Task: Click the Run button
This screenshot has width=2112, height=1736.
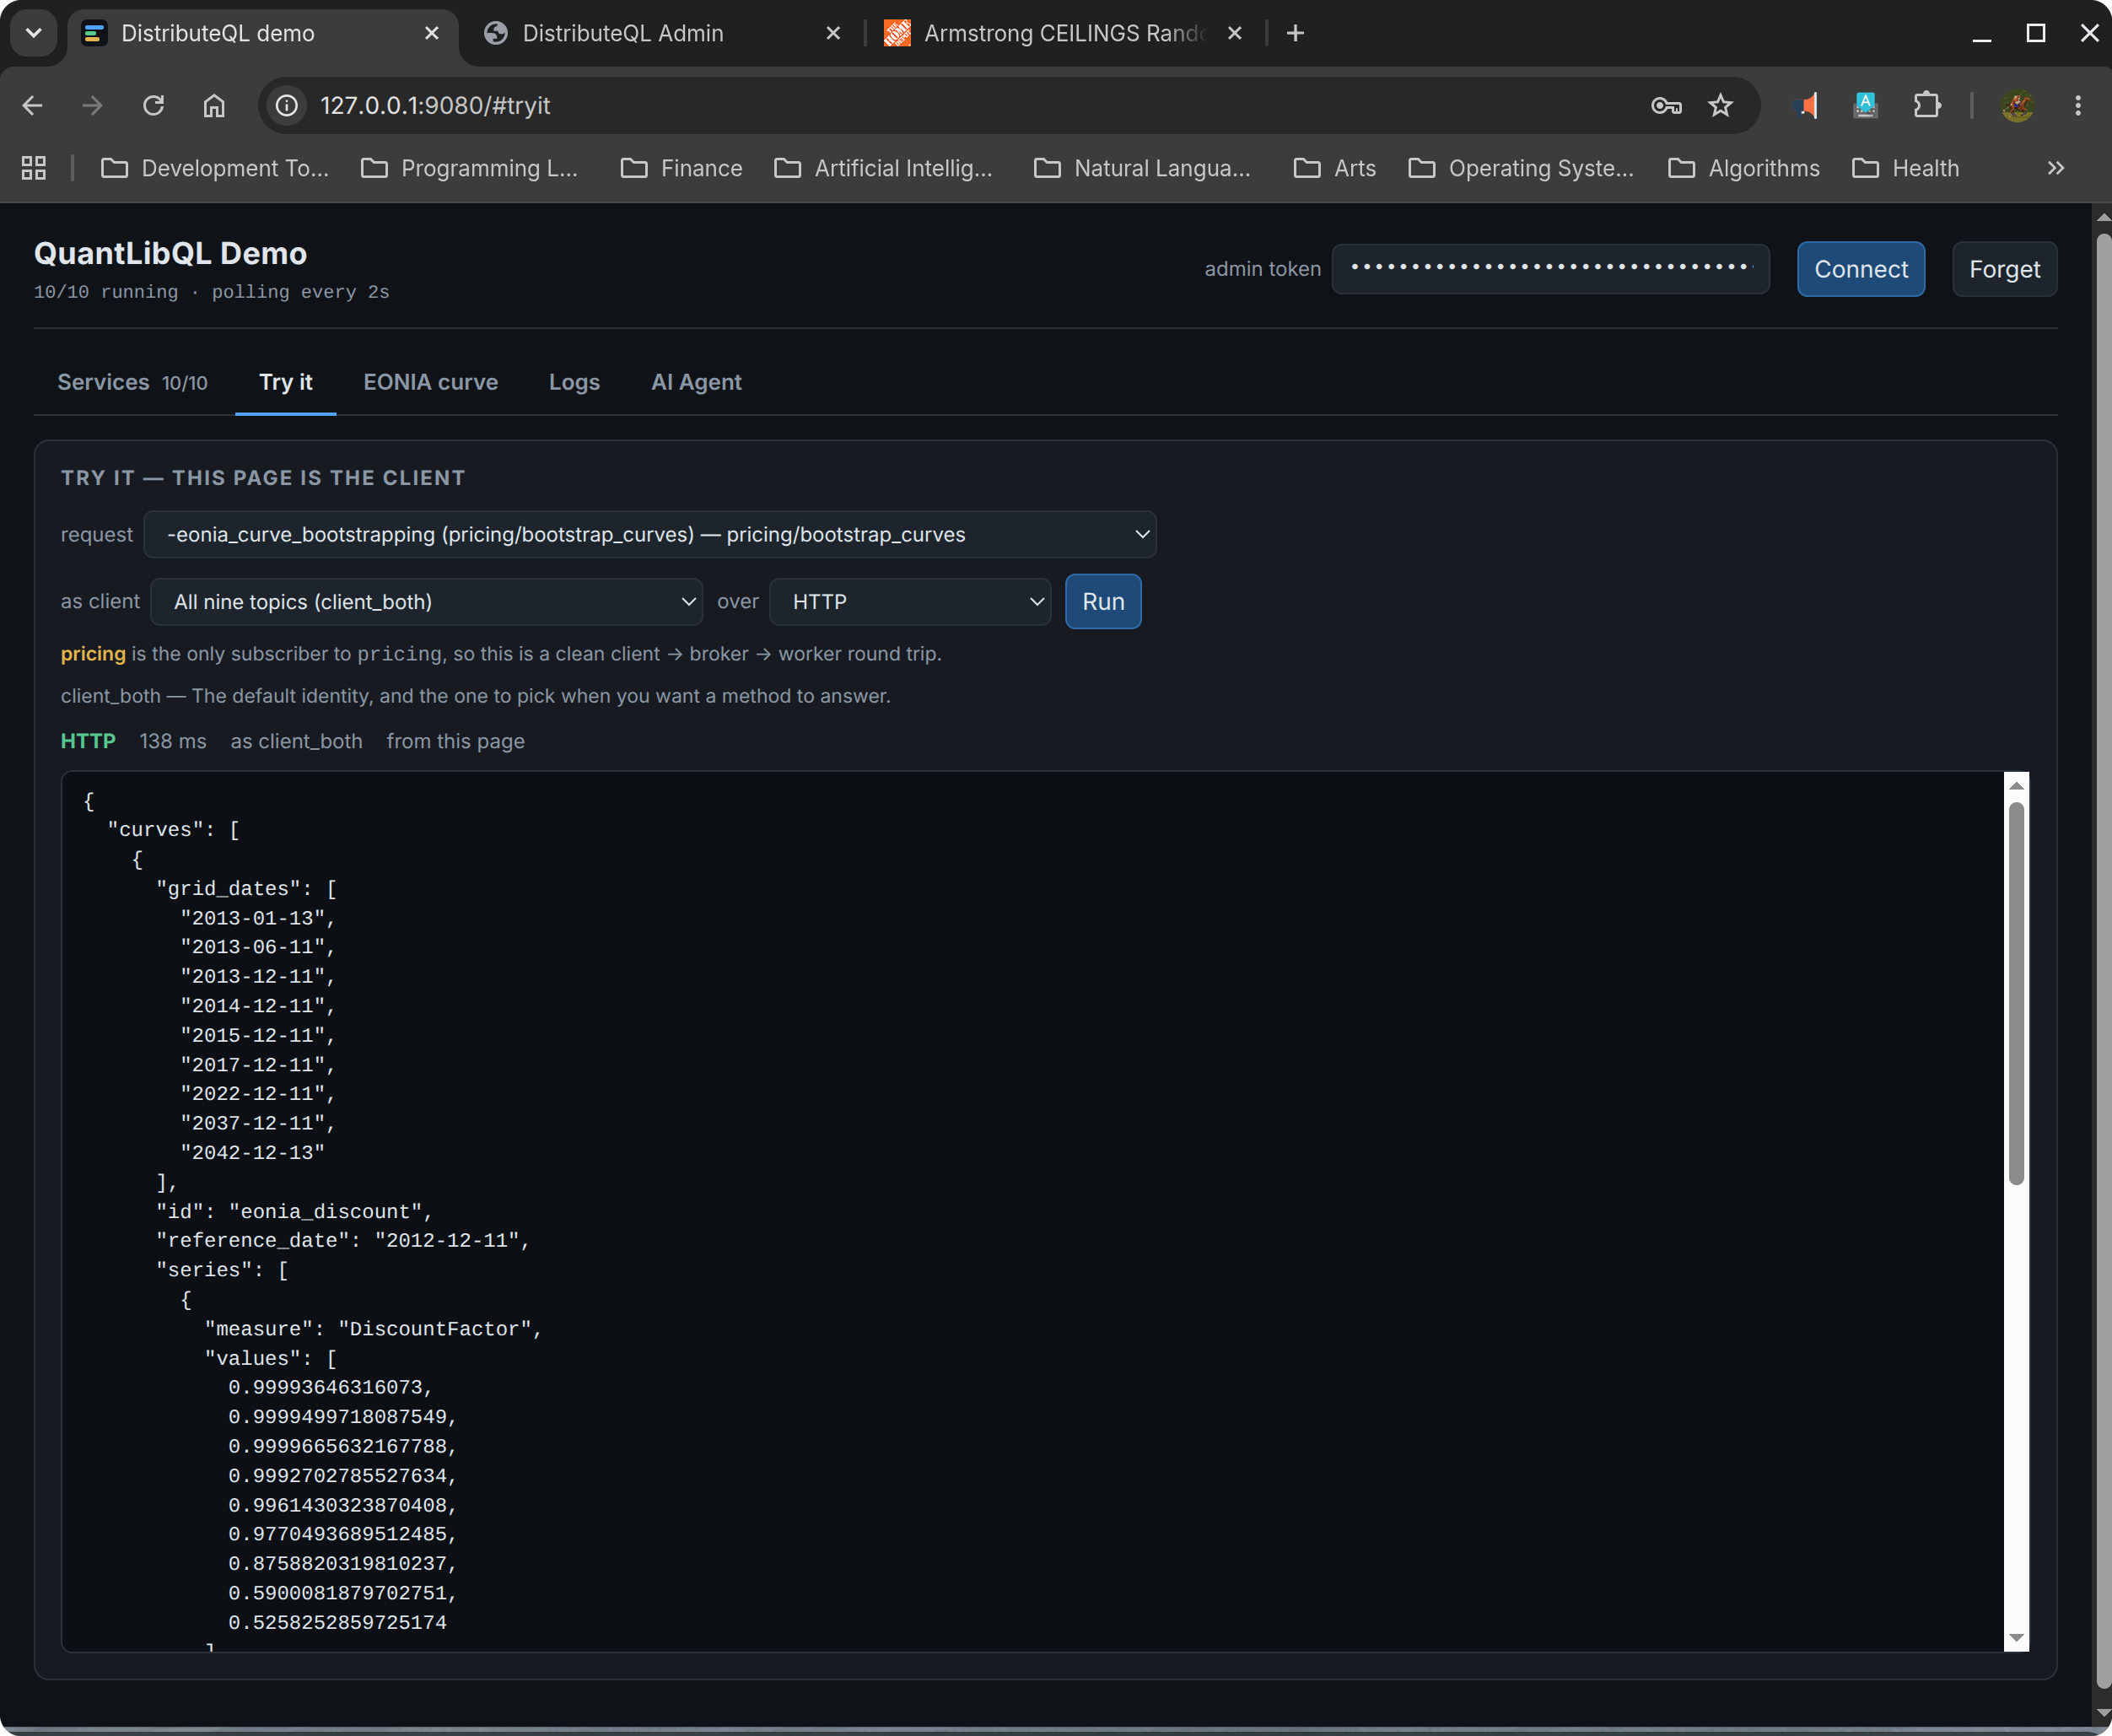Action: click(x=1103, y=601)
